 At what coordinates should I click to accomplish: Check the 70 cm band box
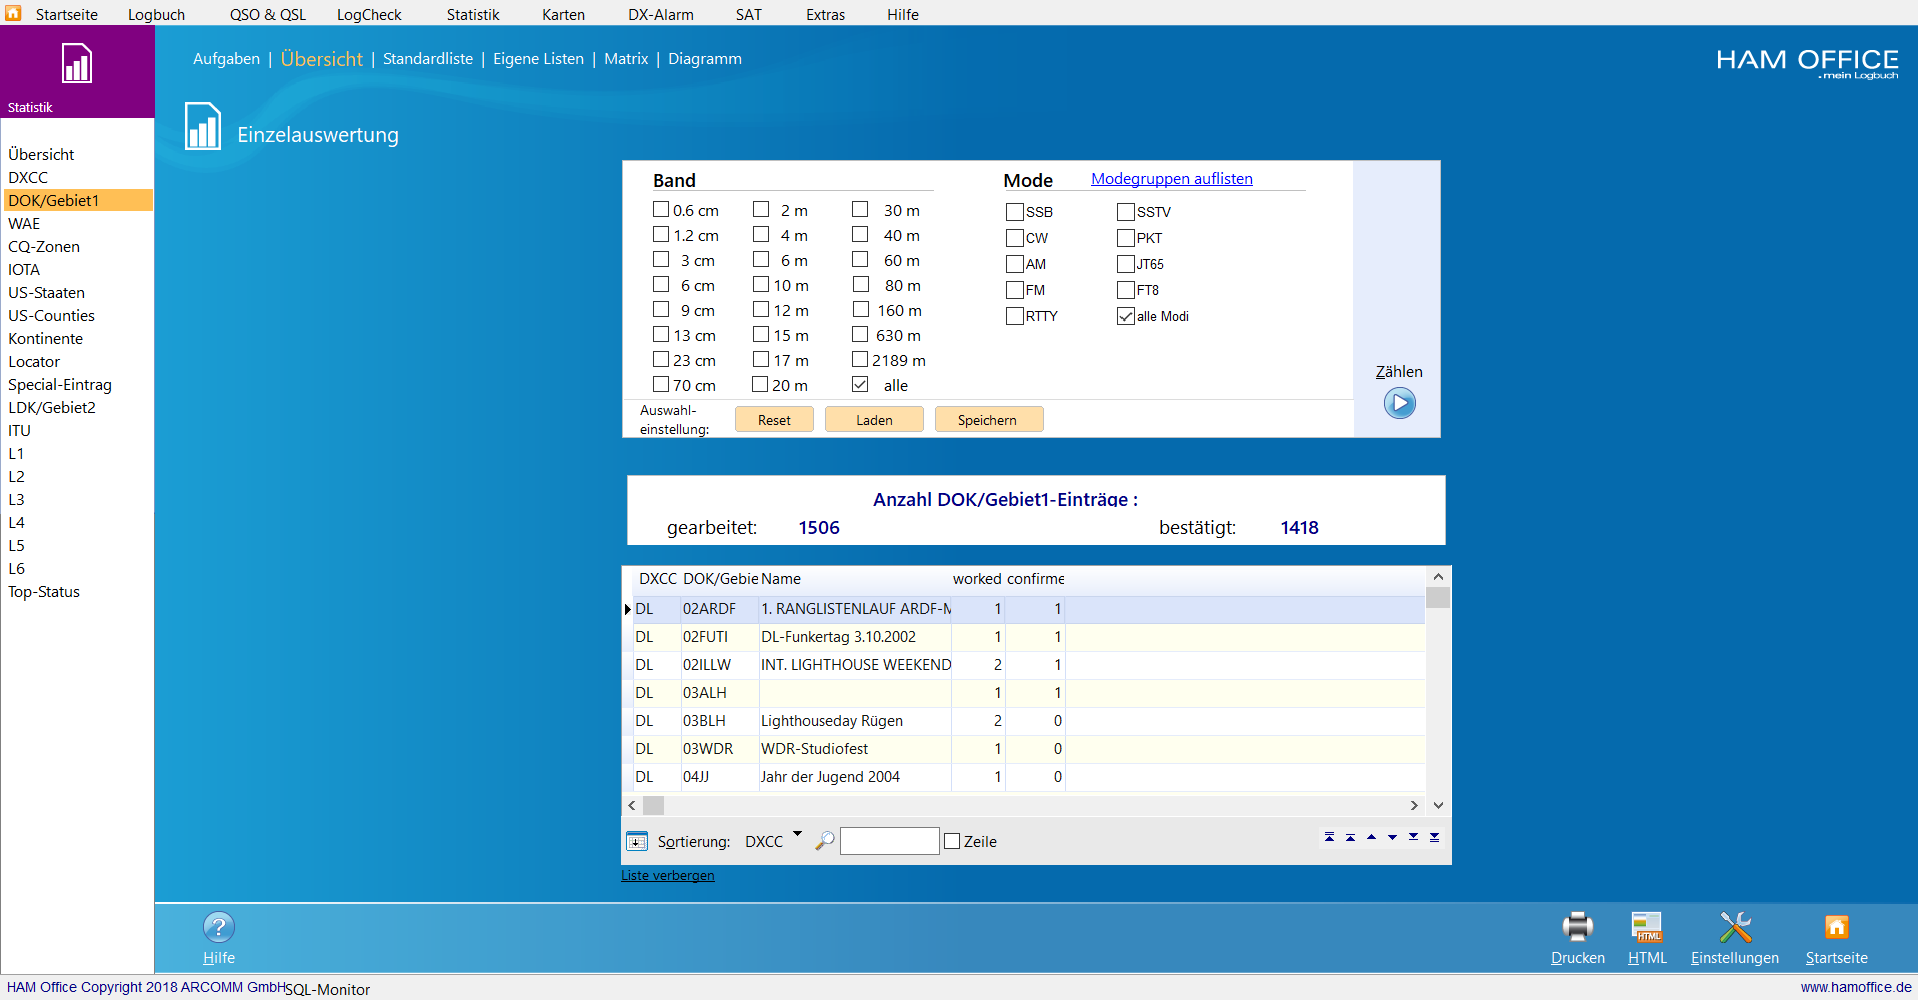660,385
